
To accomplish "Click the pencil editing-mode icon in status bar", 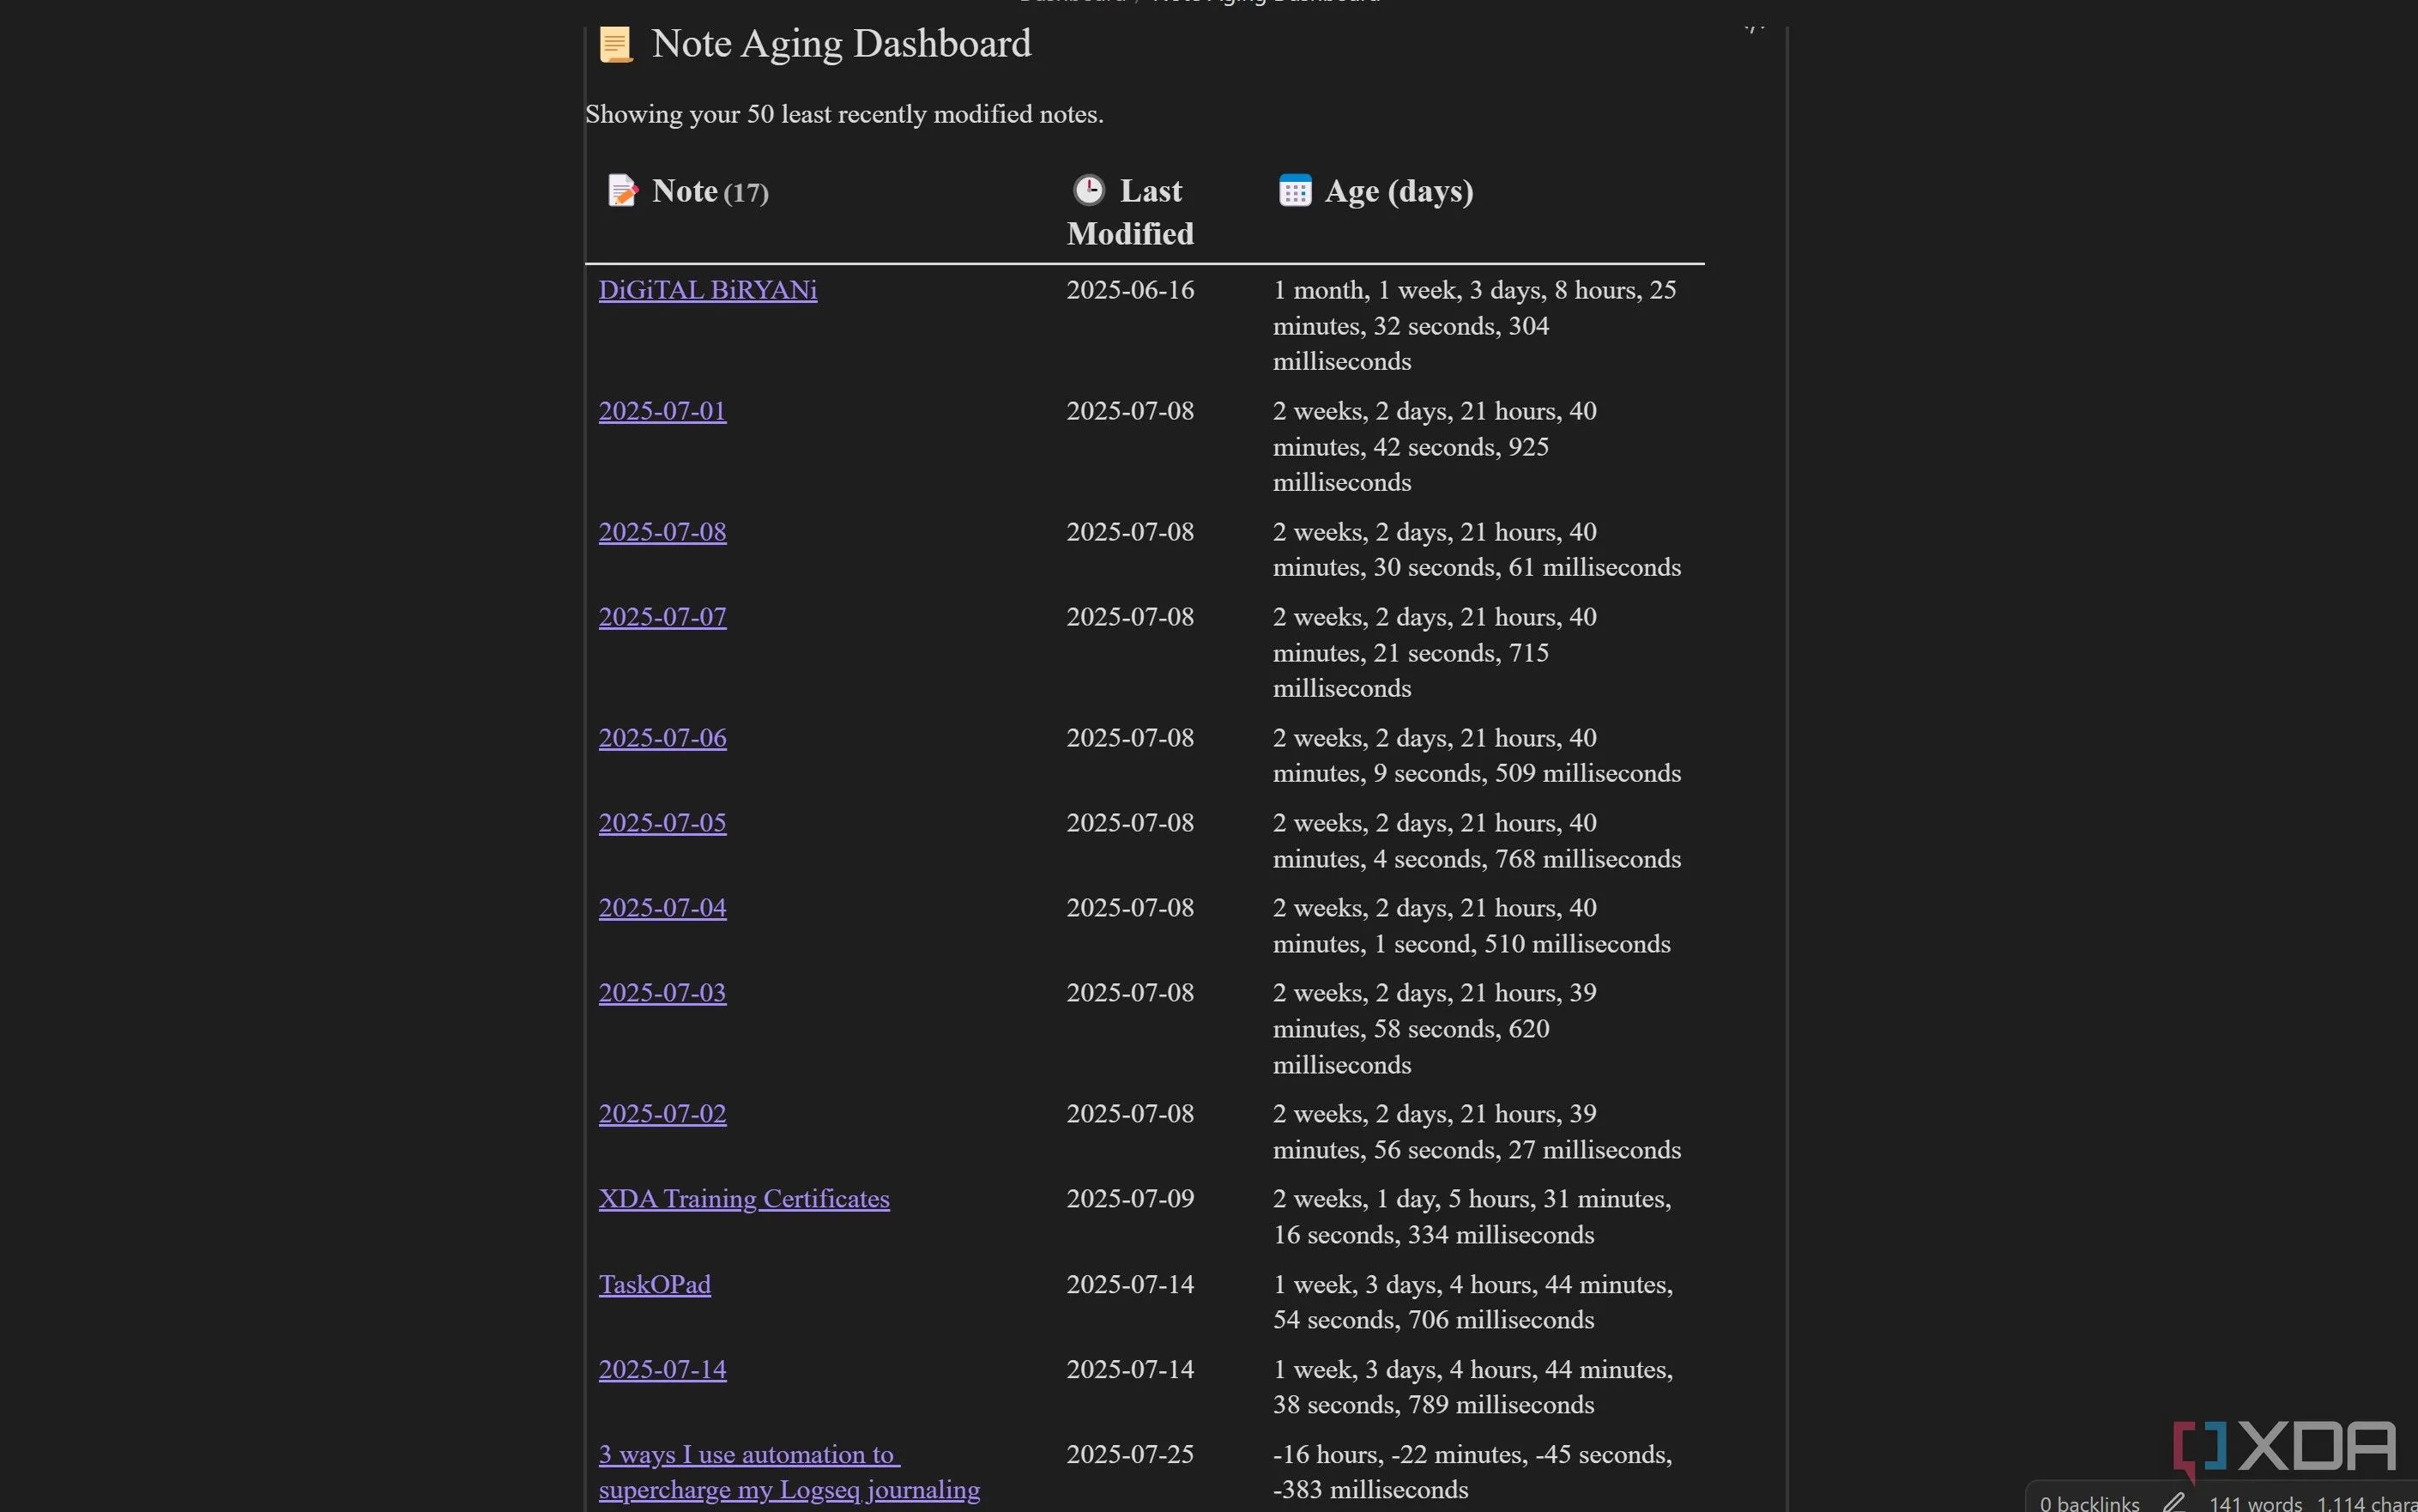I will click(x=2173, y=1501).
